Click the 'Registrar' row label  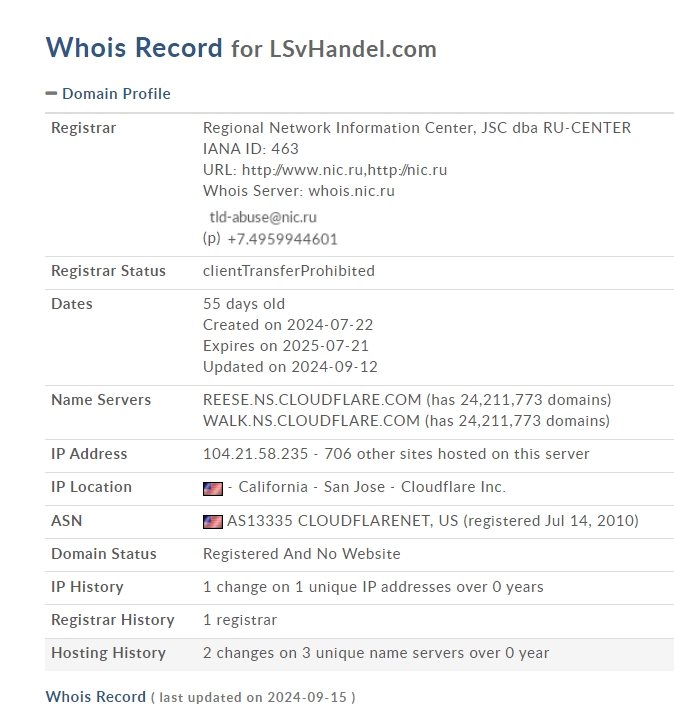point(84,128)
